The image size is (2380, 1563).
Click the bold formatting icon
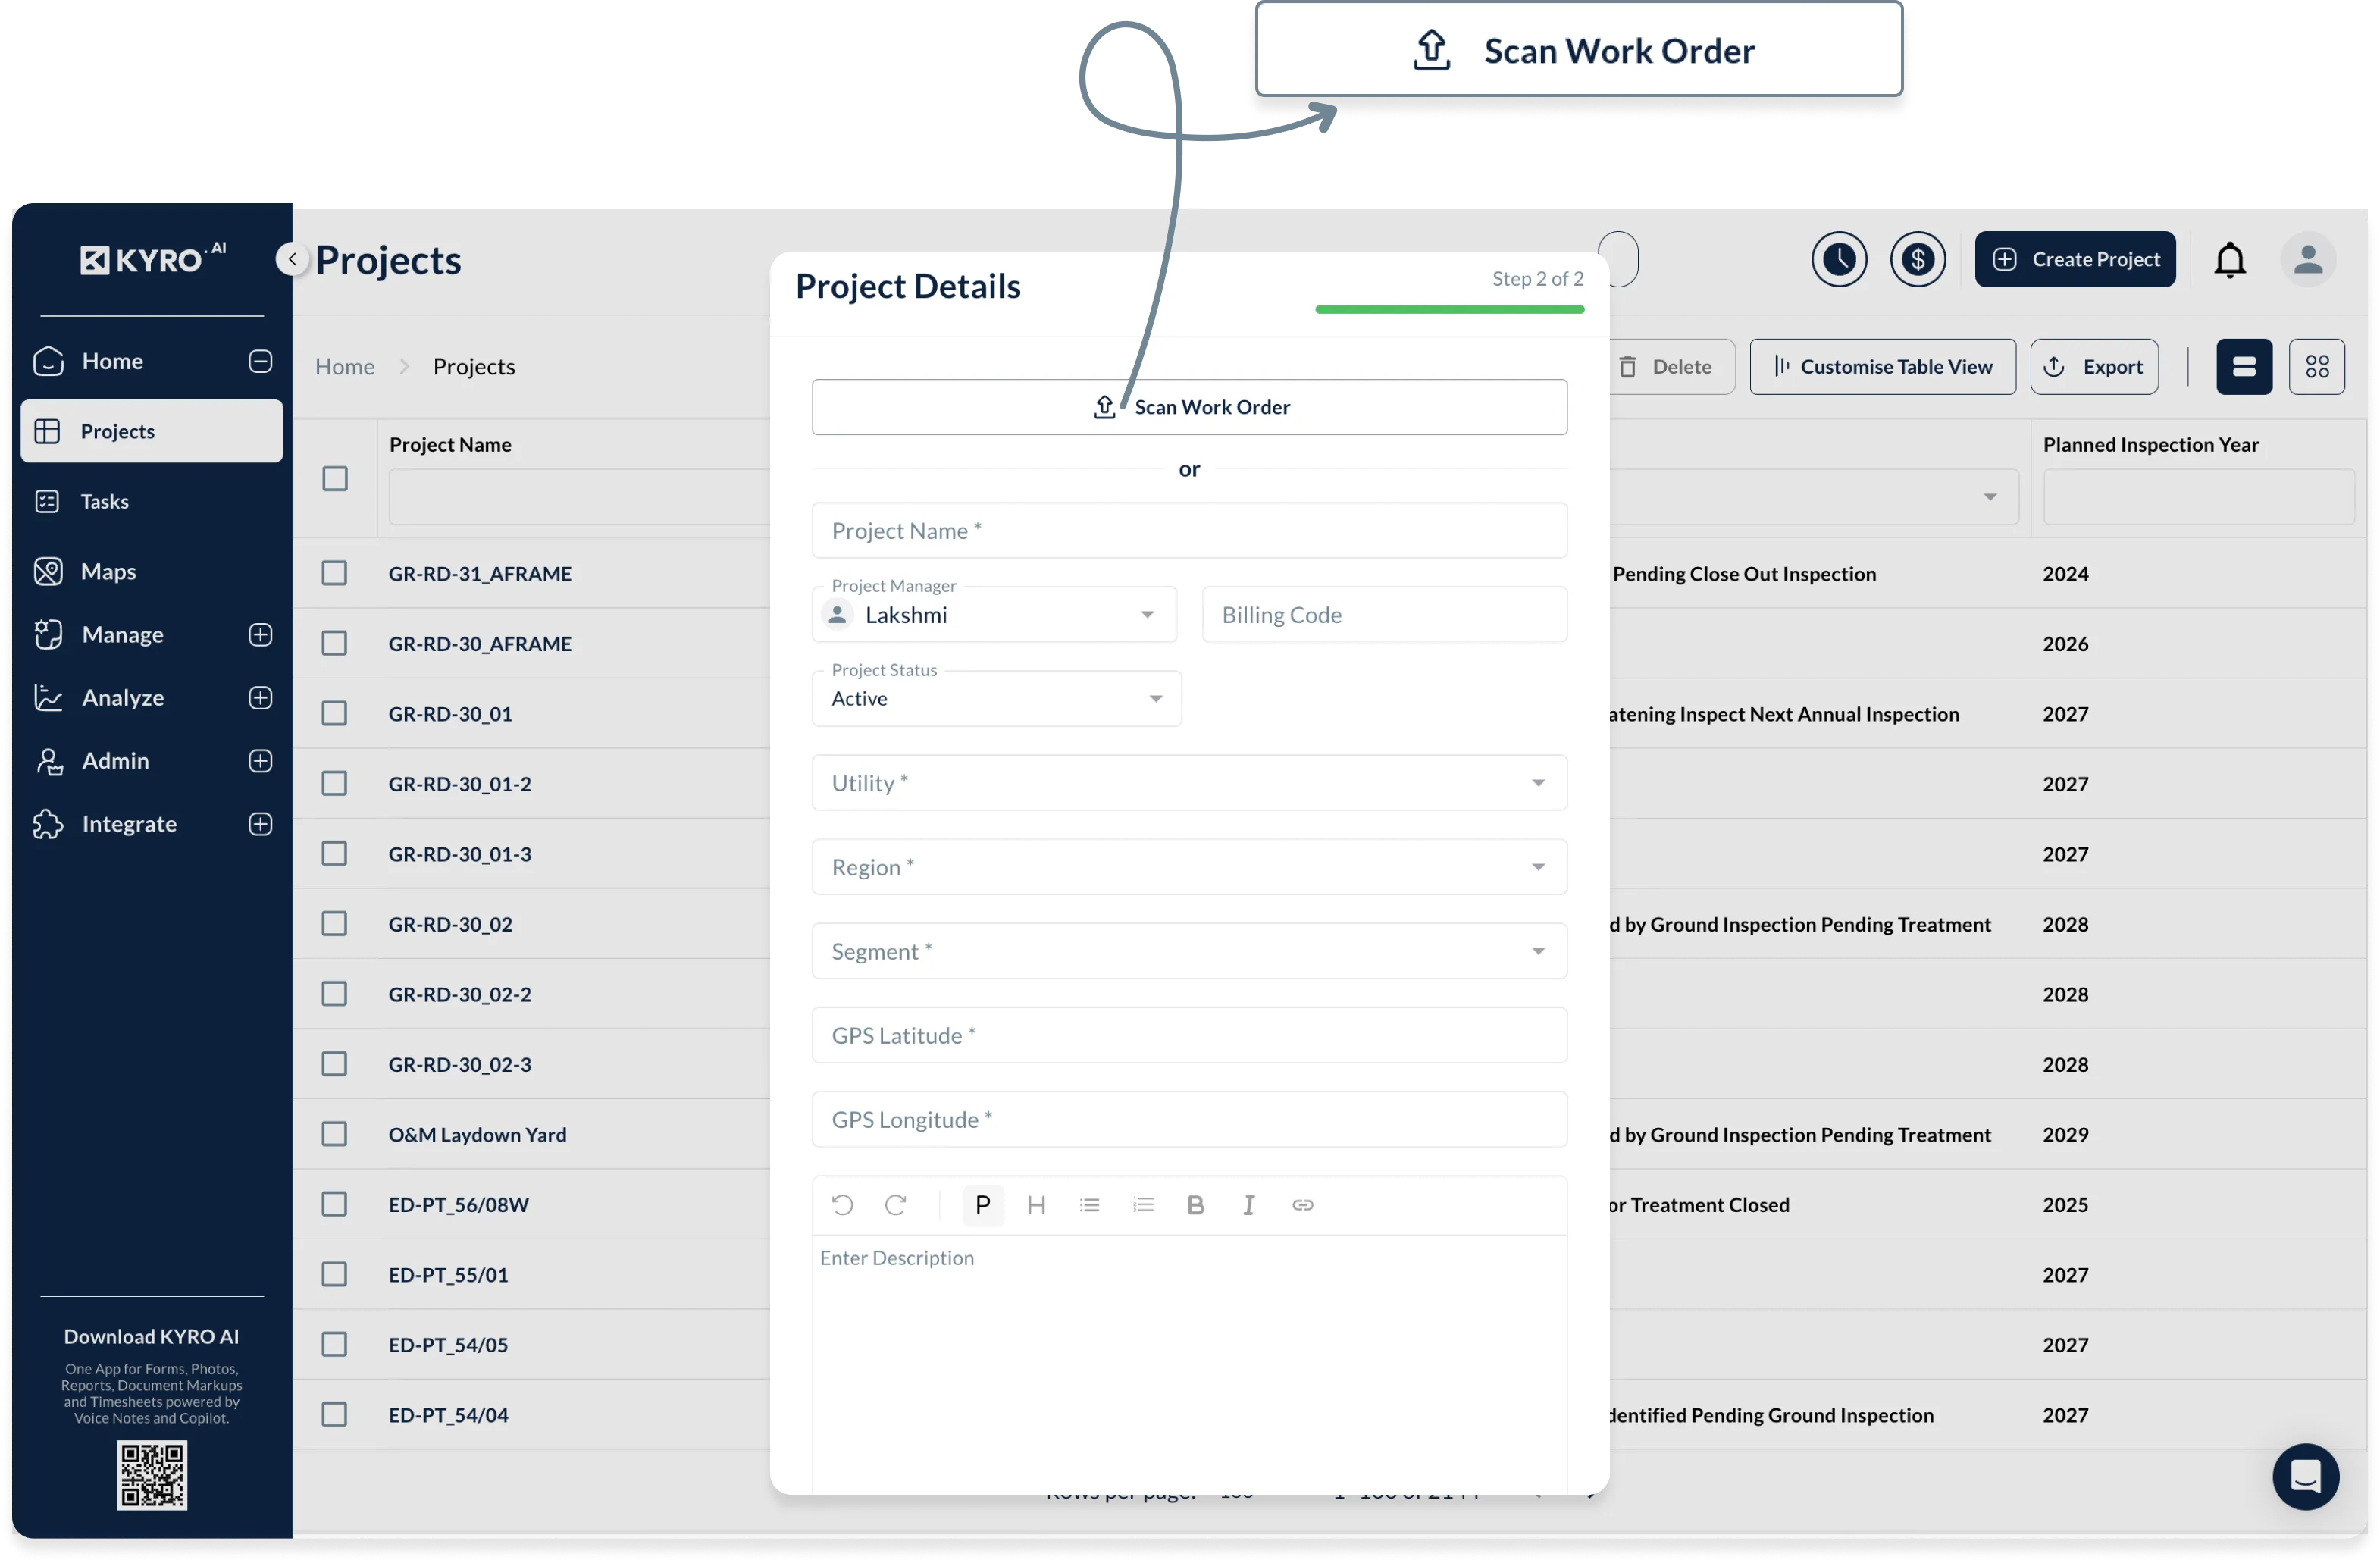click(1195, 1205)
